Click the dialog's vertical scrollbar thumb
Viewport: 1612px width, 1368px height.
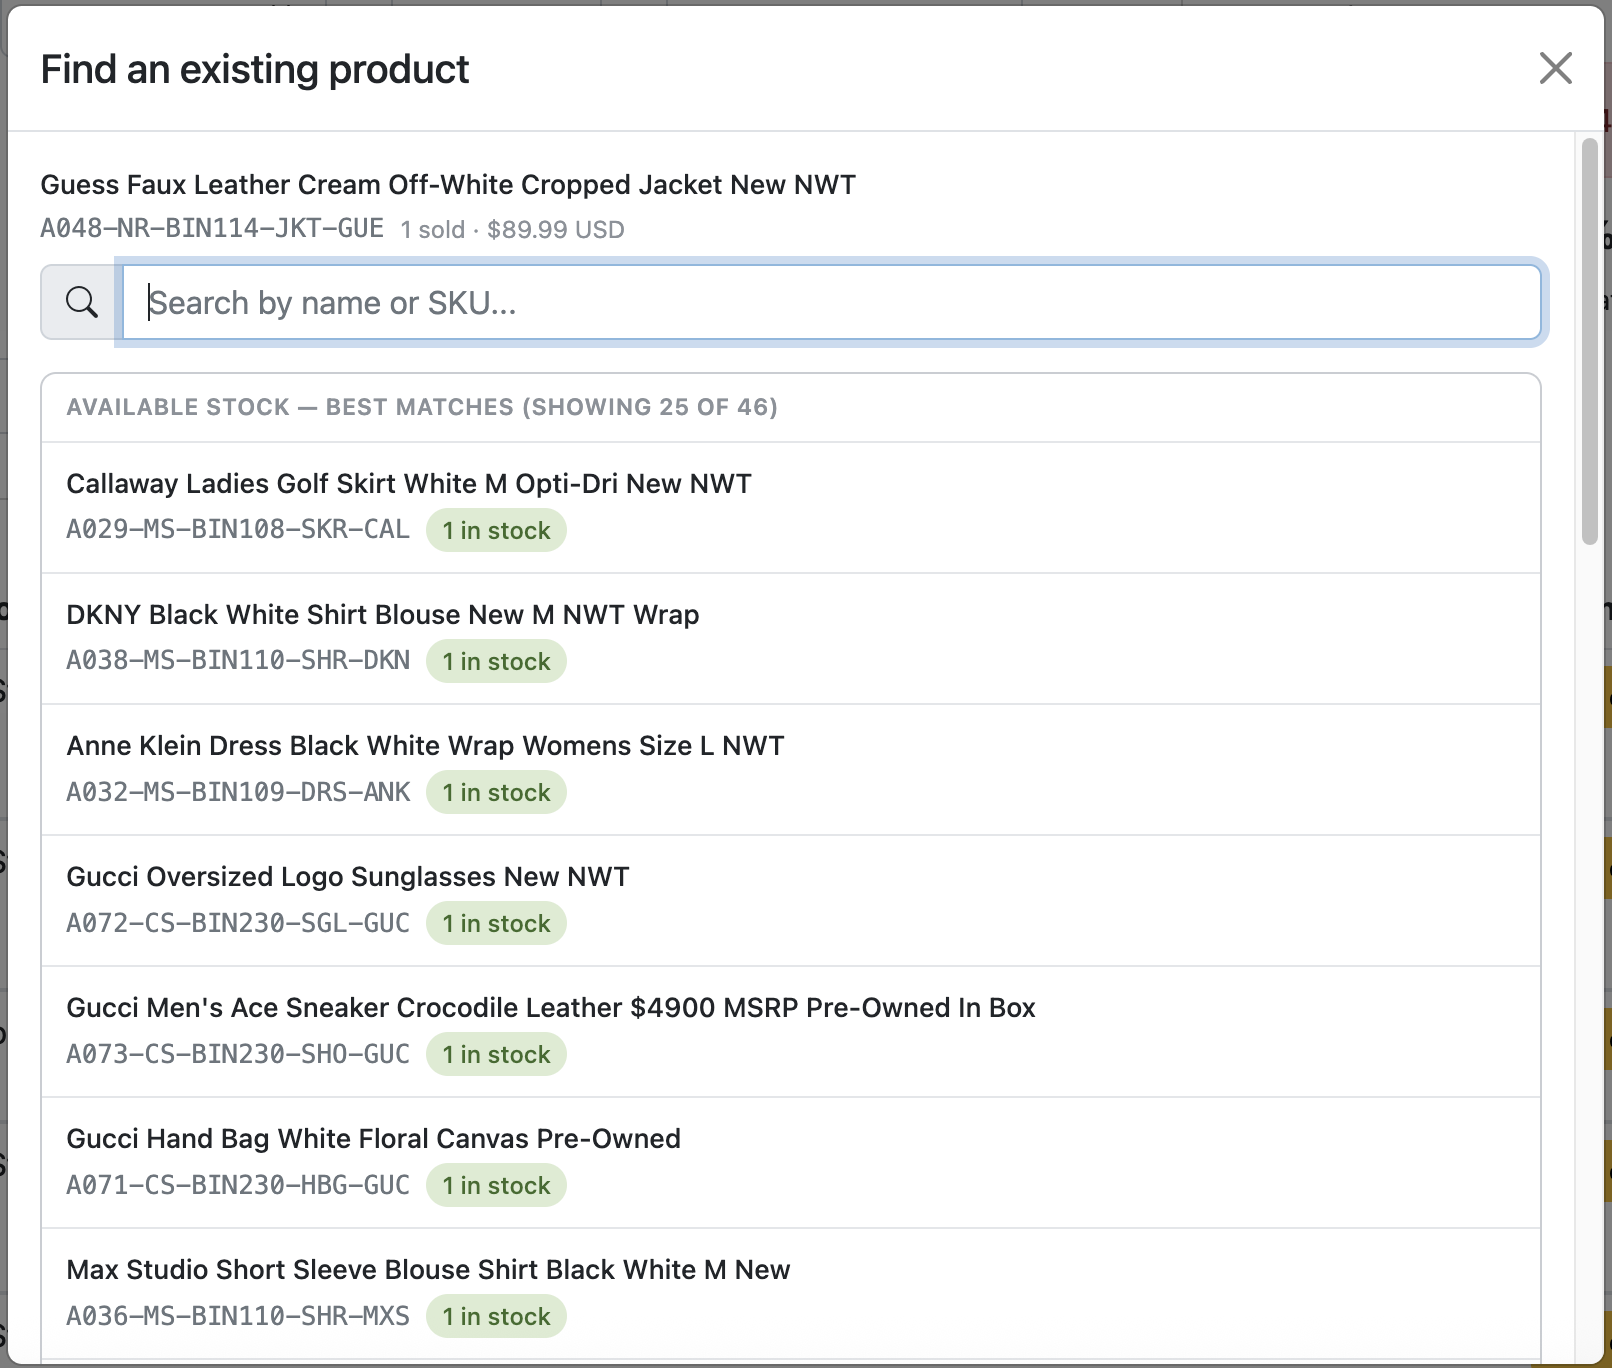(x=1589, y=342)
